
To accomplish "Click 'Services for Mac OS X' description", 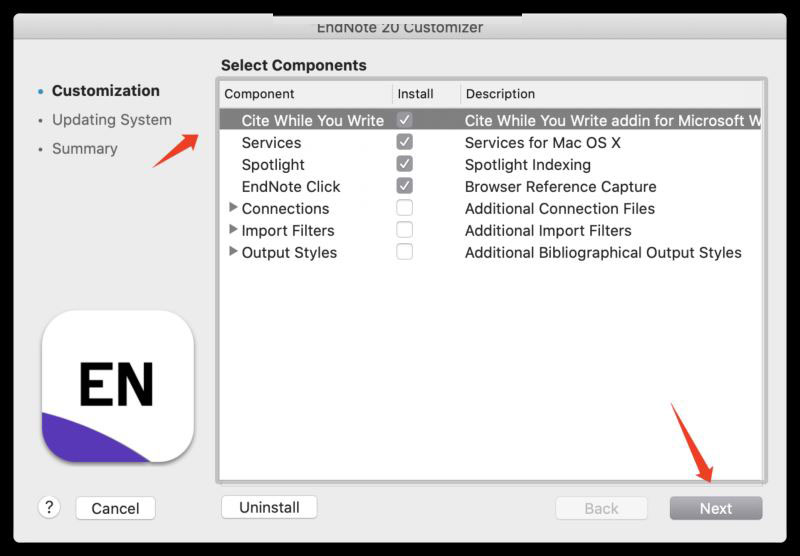I will [543, 143].
